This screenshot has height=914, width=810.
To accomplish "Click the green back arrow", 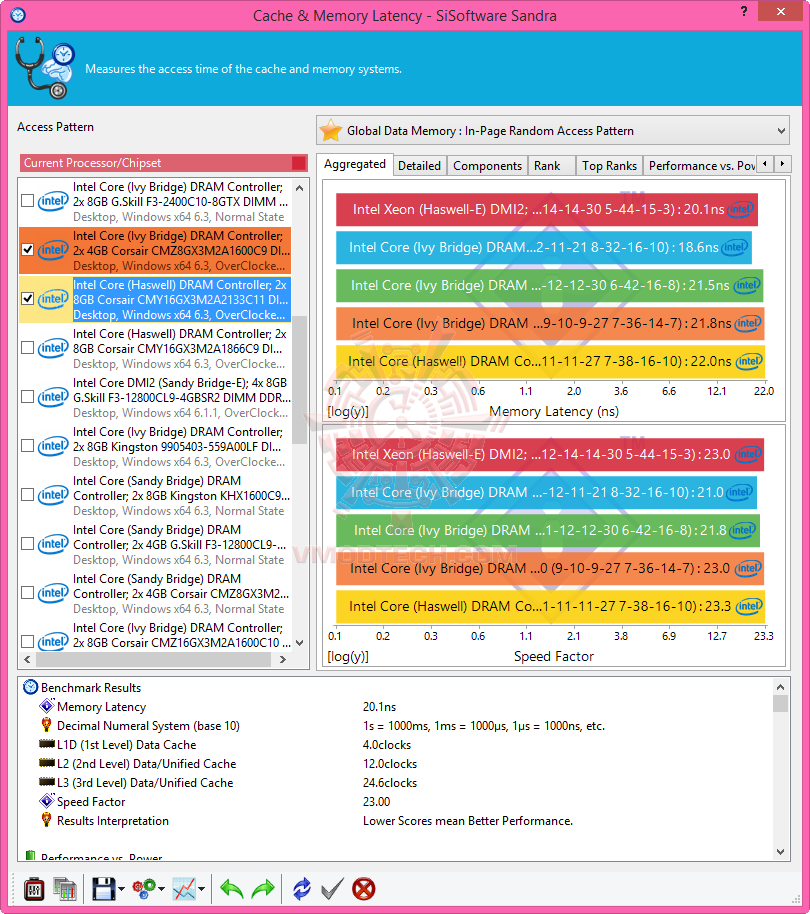I will 231,890.
